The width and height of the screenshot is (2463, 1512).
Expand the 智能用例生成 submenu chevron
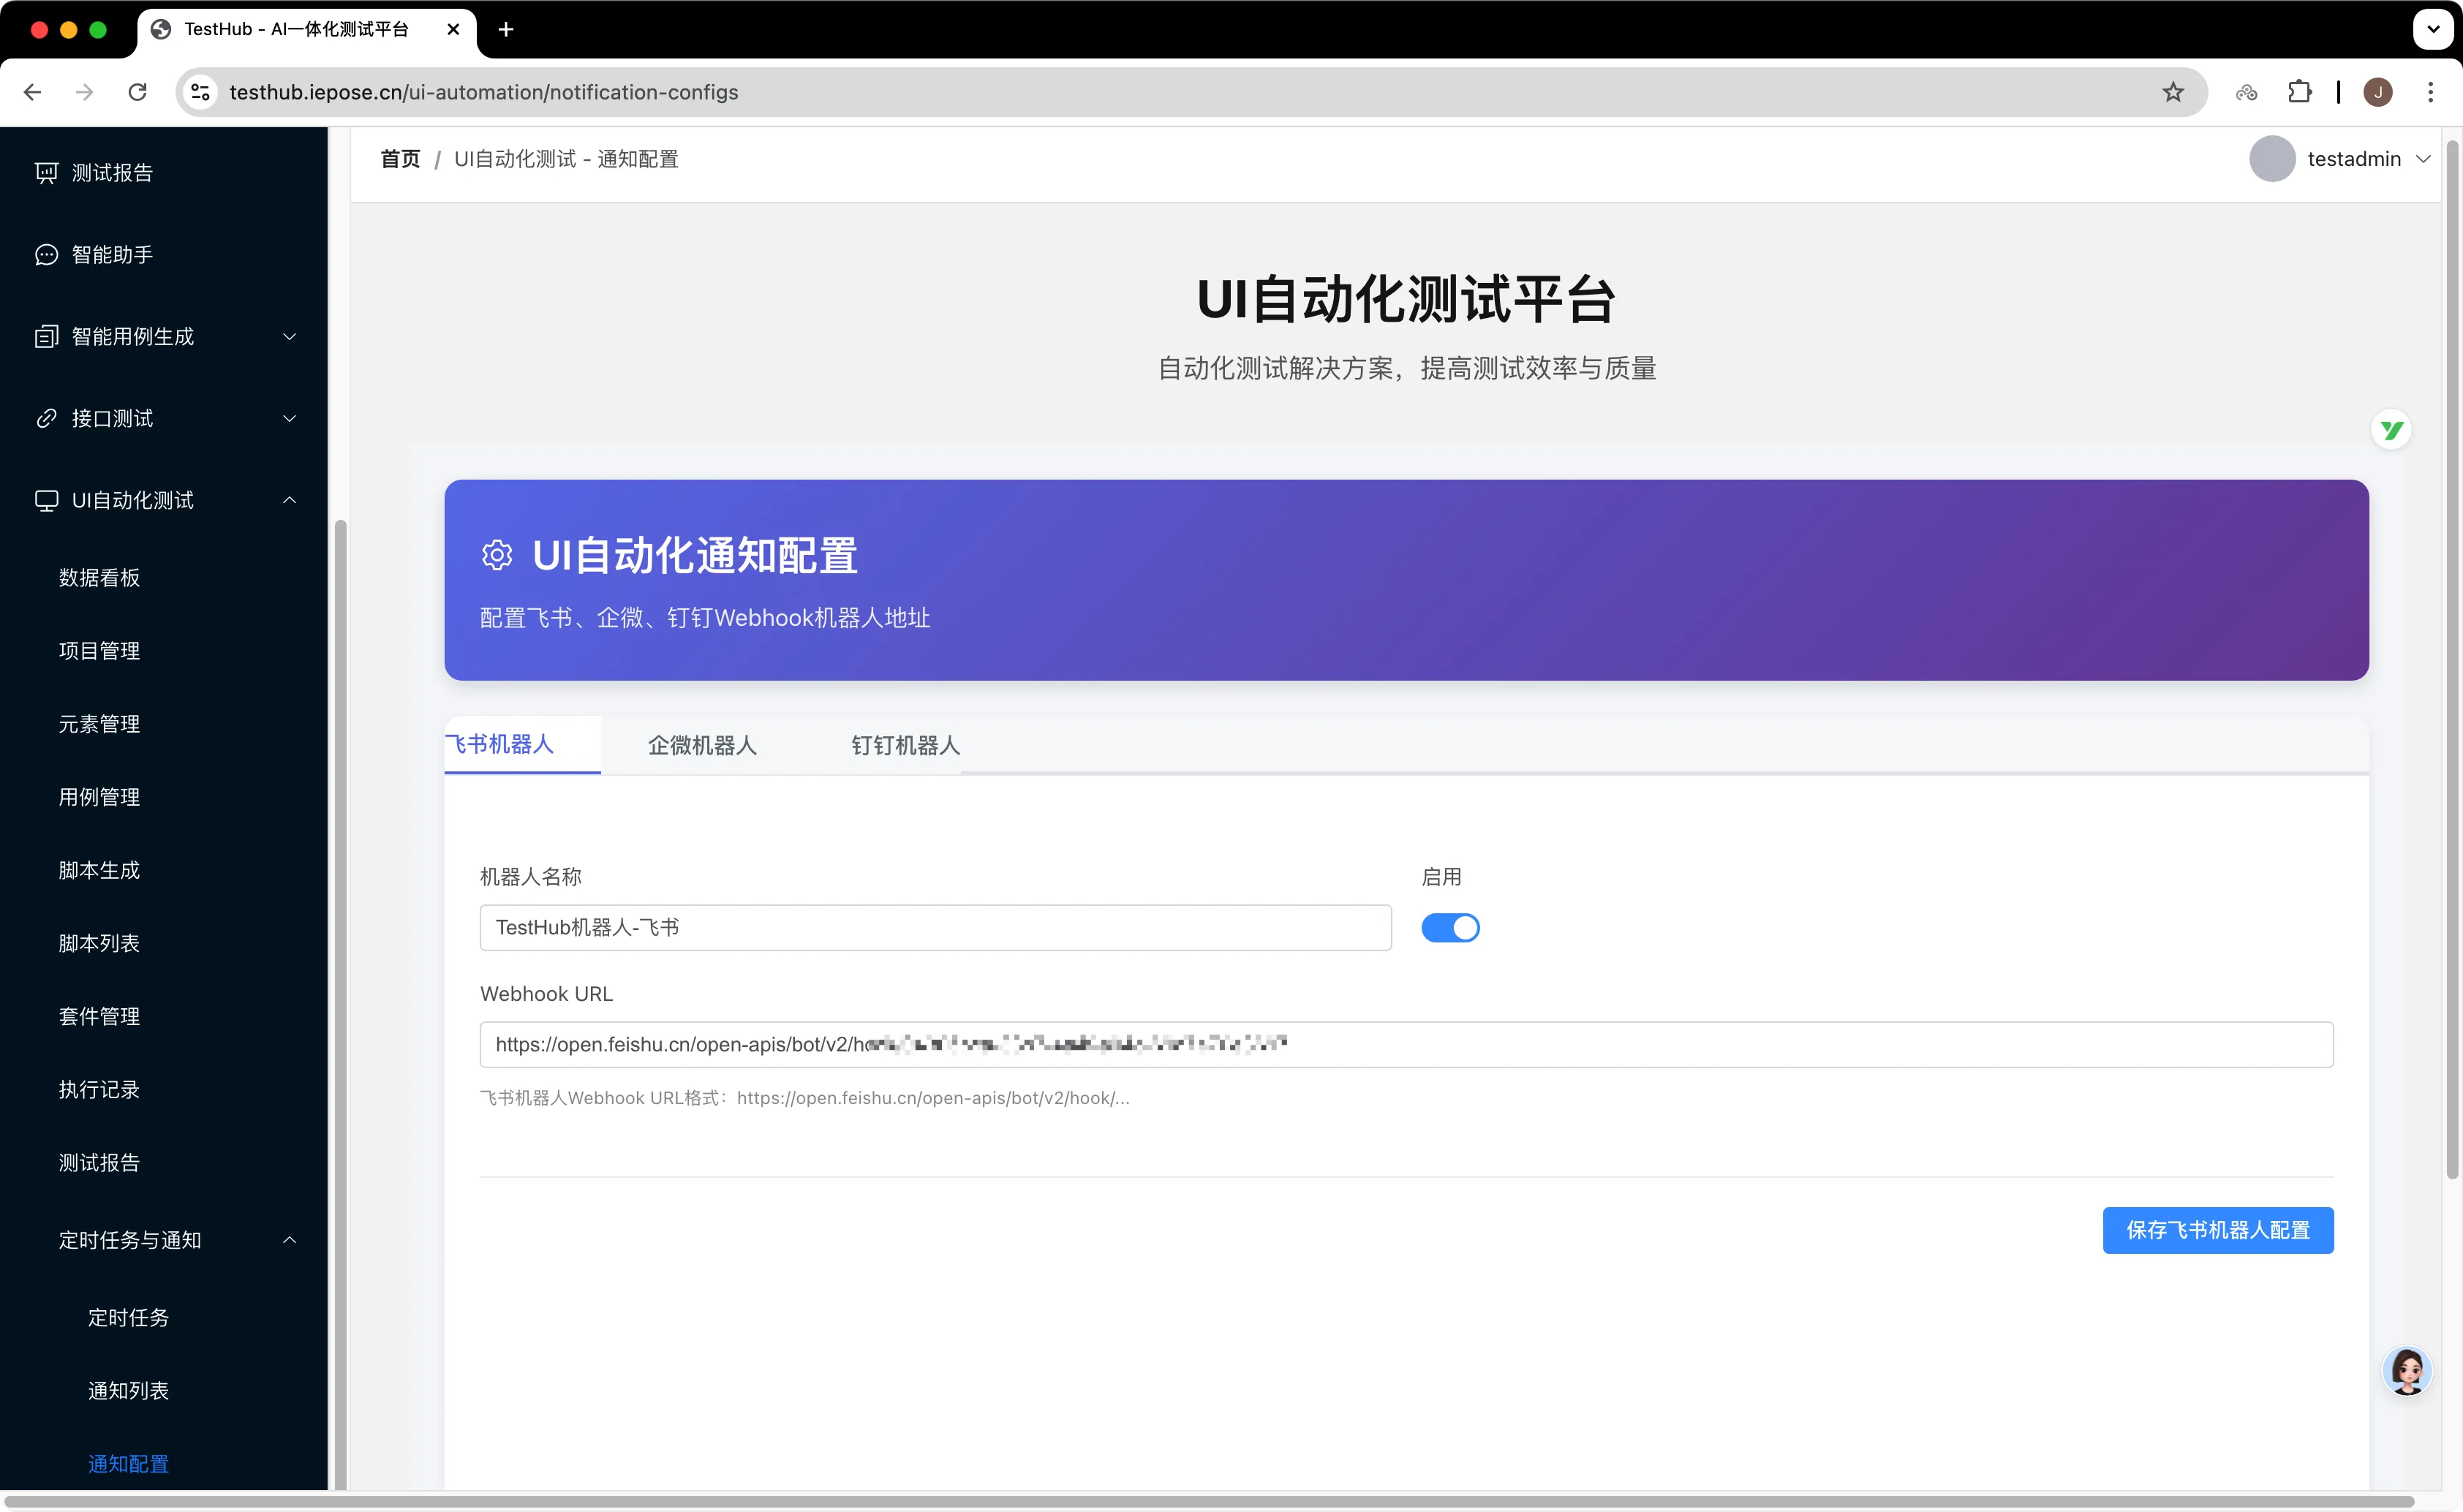290,337
